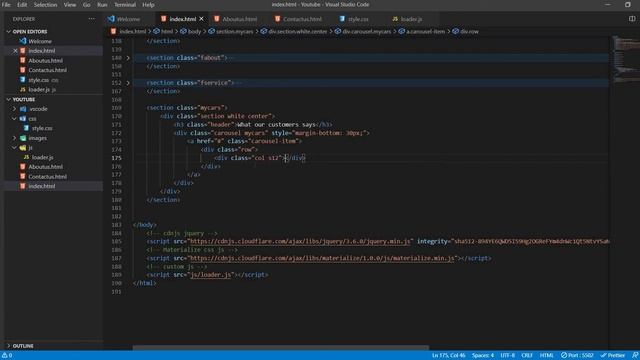Open the materialize.min.js CDN URL
Image resolution: width=640 pixels, height=360 pixels.
coord(322,258)
